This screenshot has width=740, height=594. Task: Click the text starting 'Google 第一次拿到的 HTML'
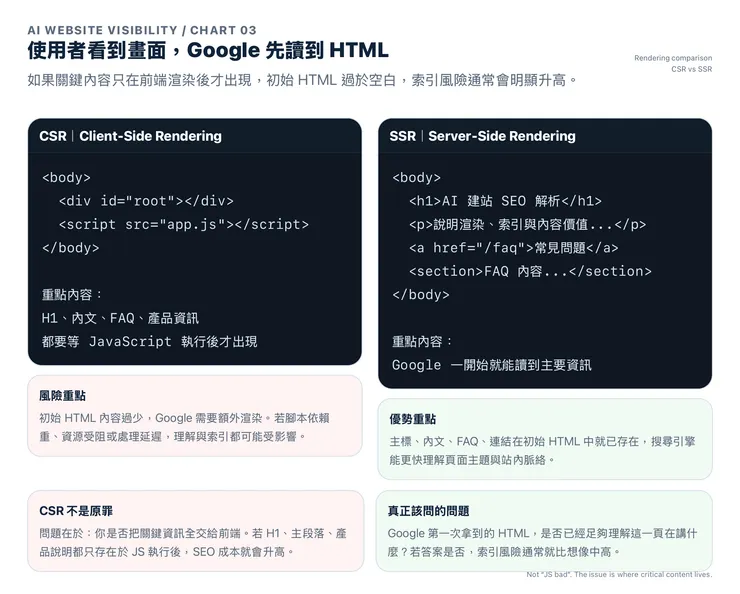pos(542,543)
